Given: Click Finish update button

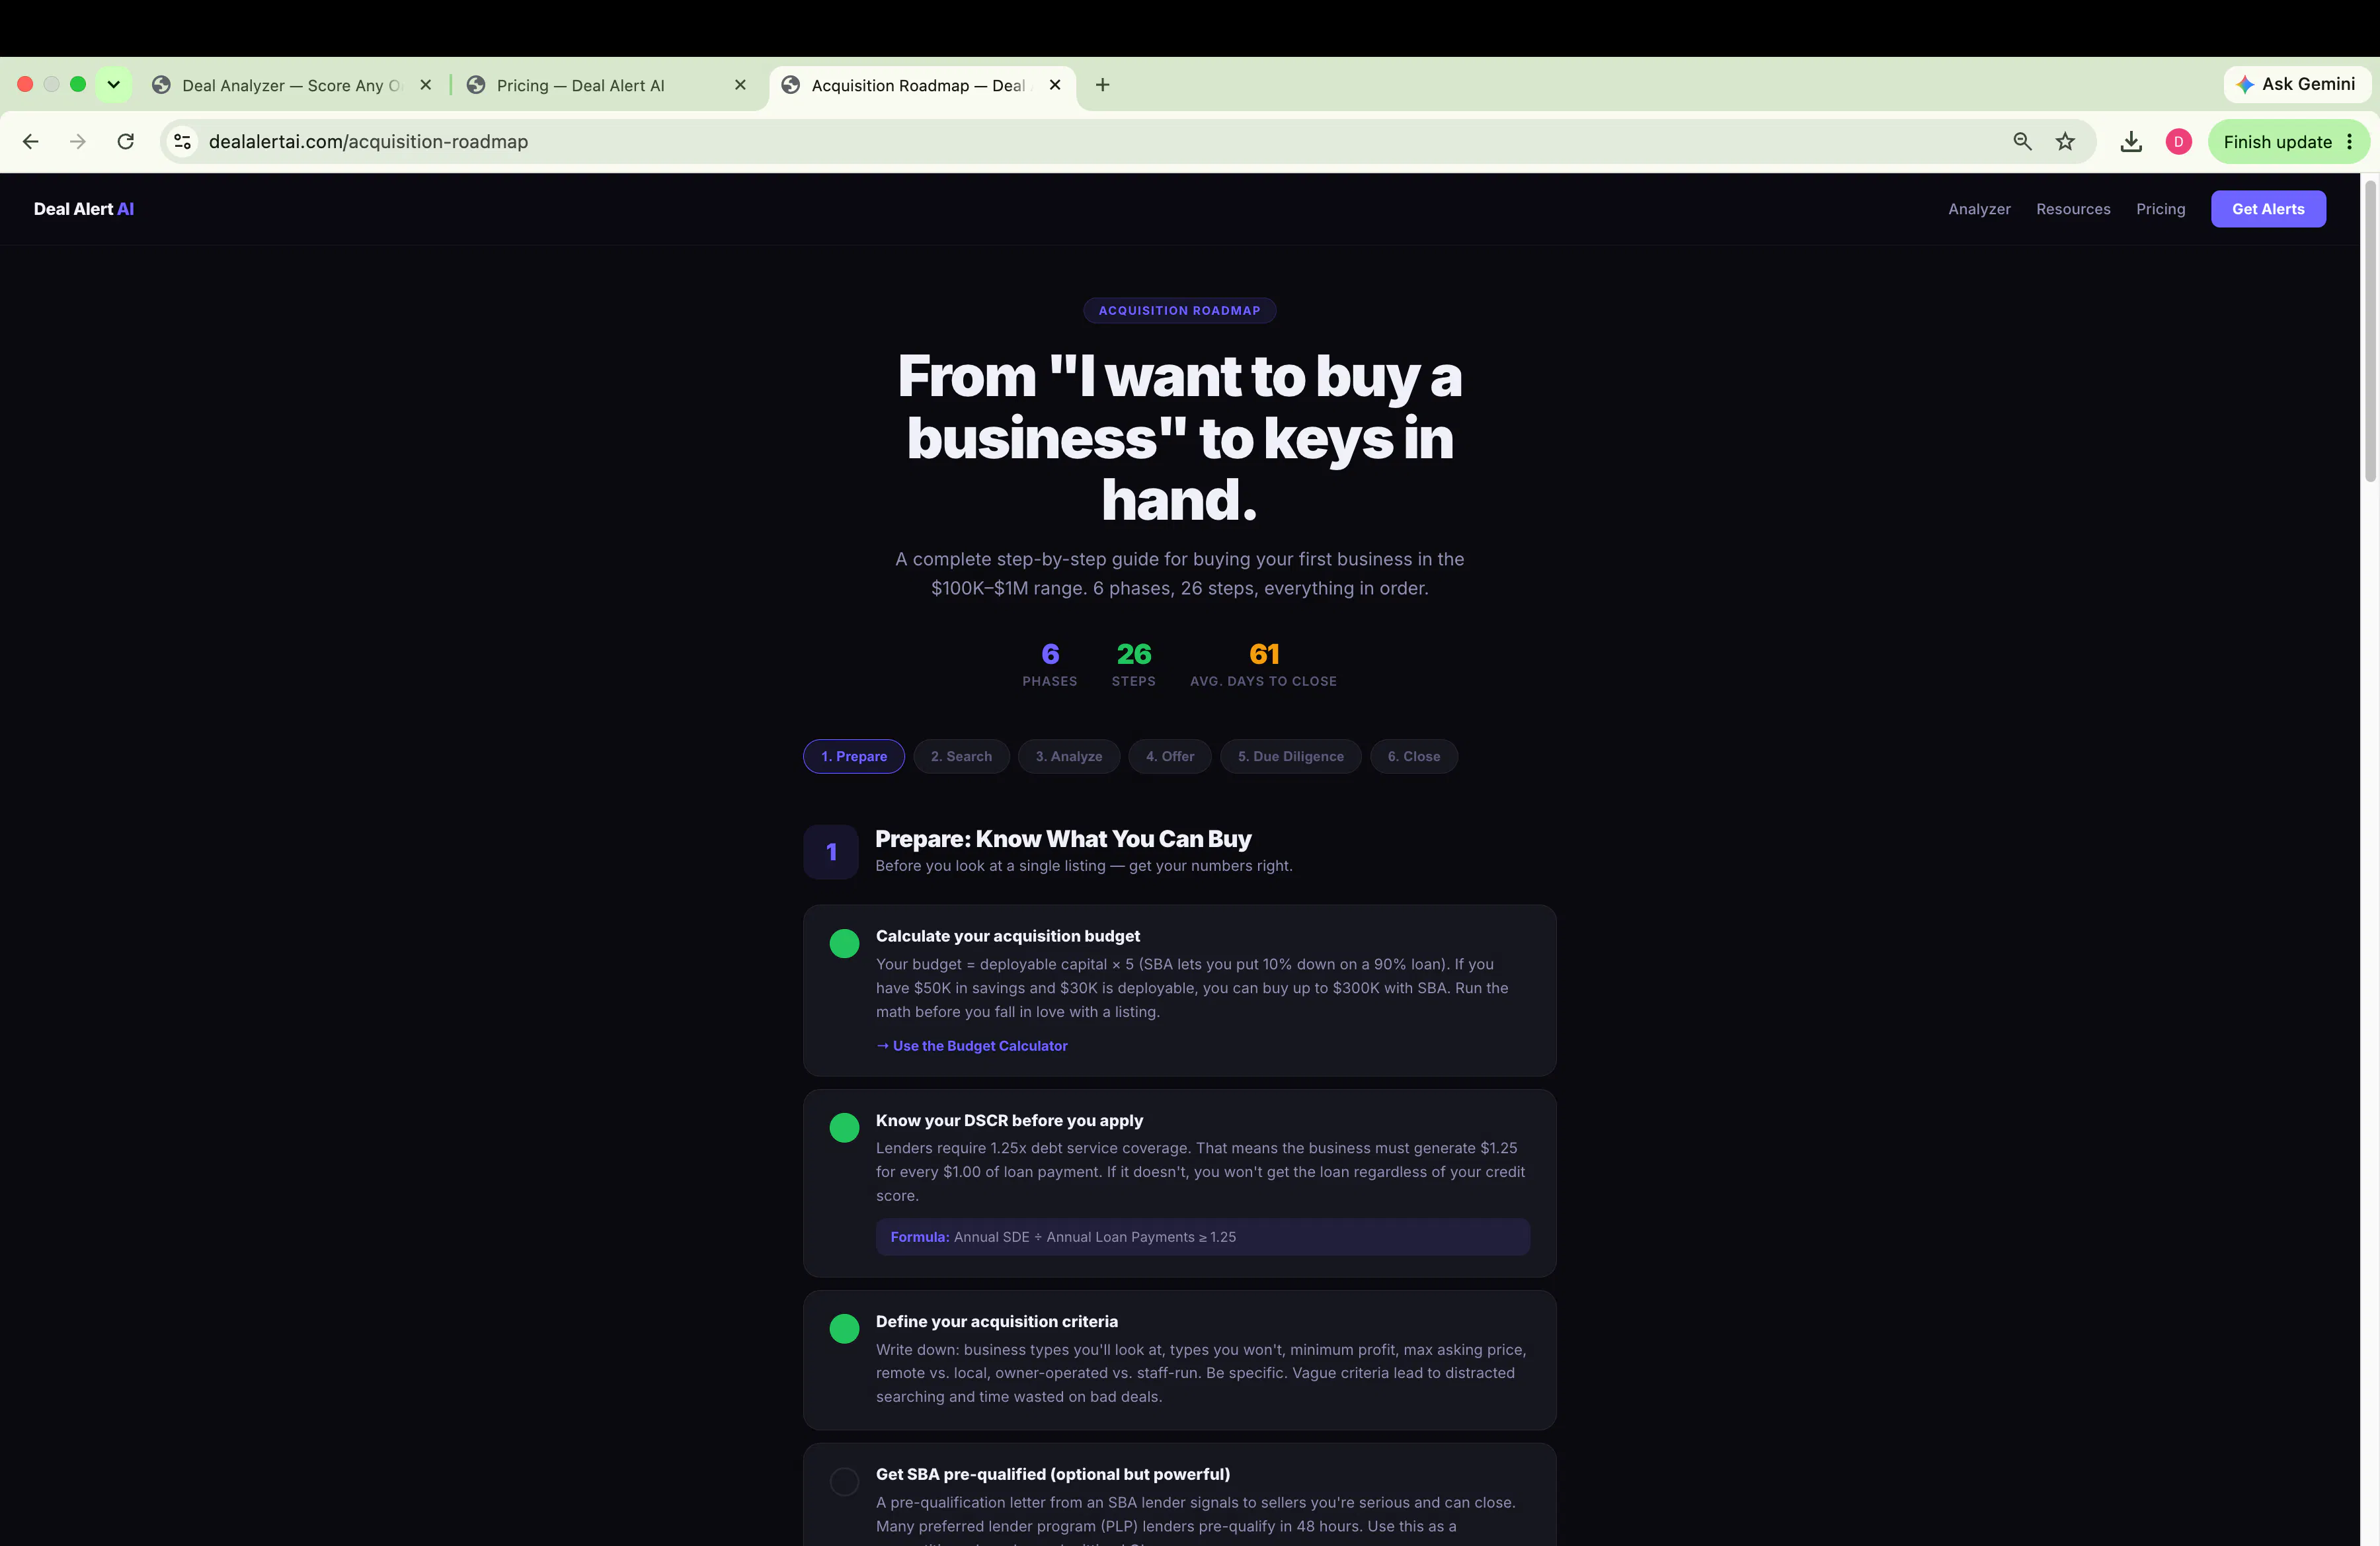Looking at the screenshot, I should click(2288, 142).
